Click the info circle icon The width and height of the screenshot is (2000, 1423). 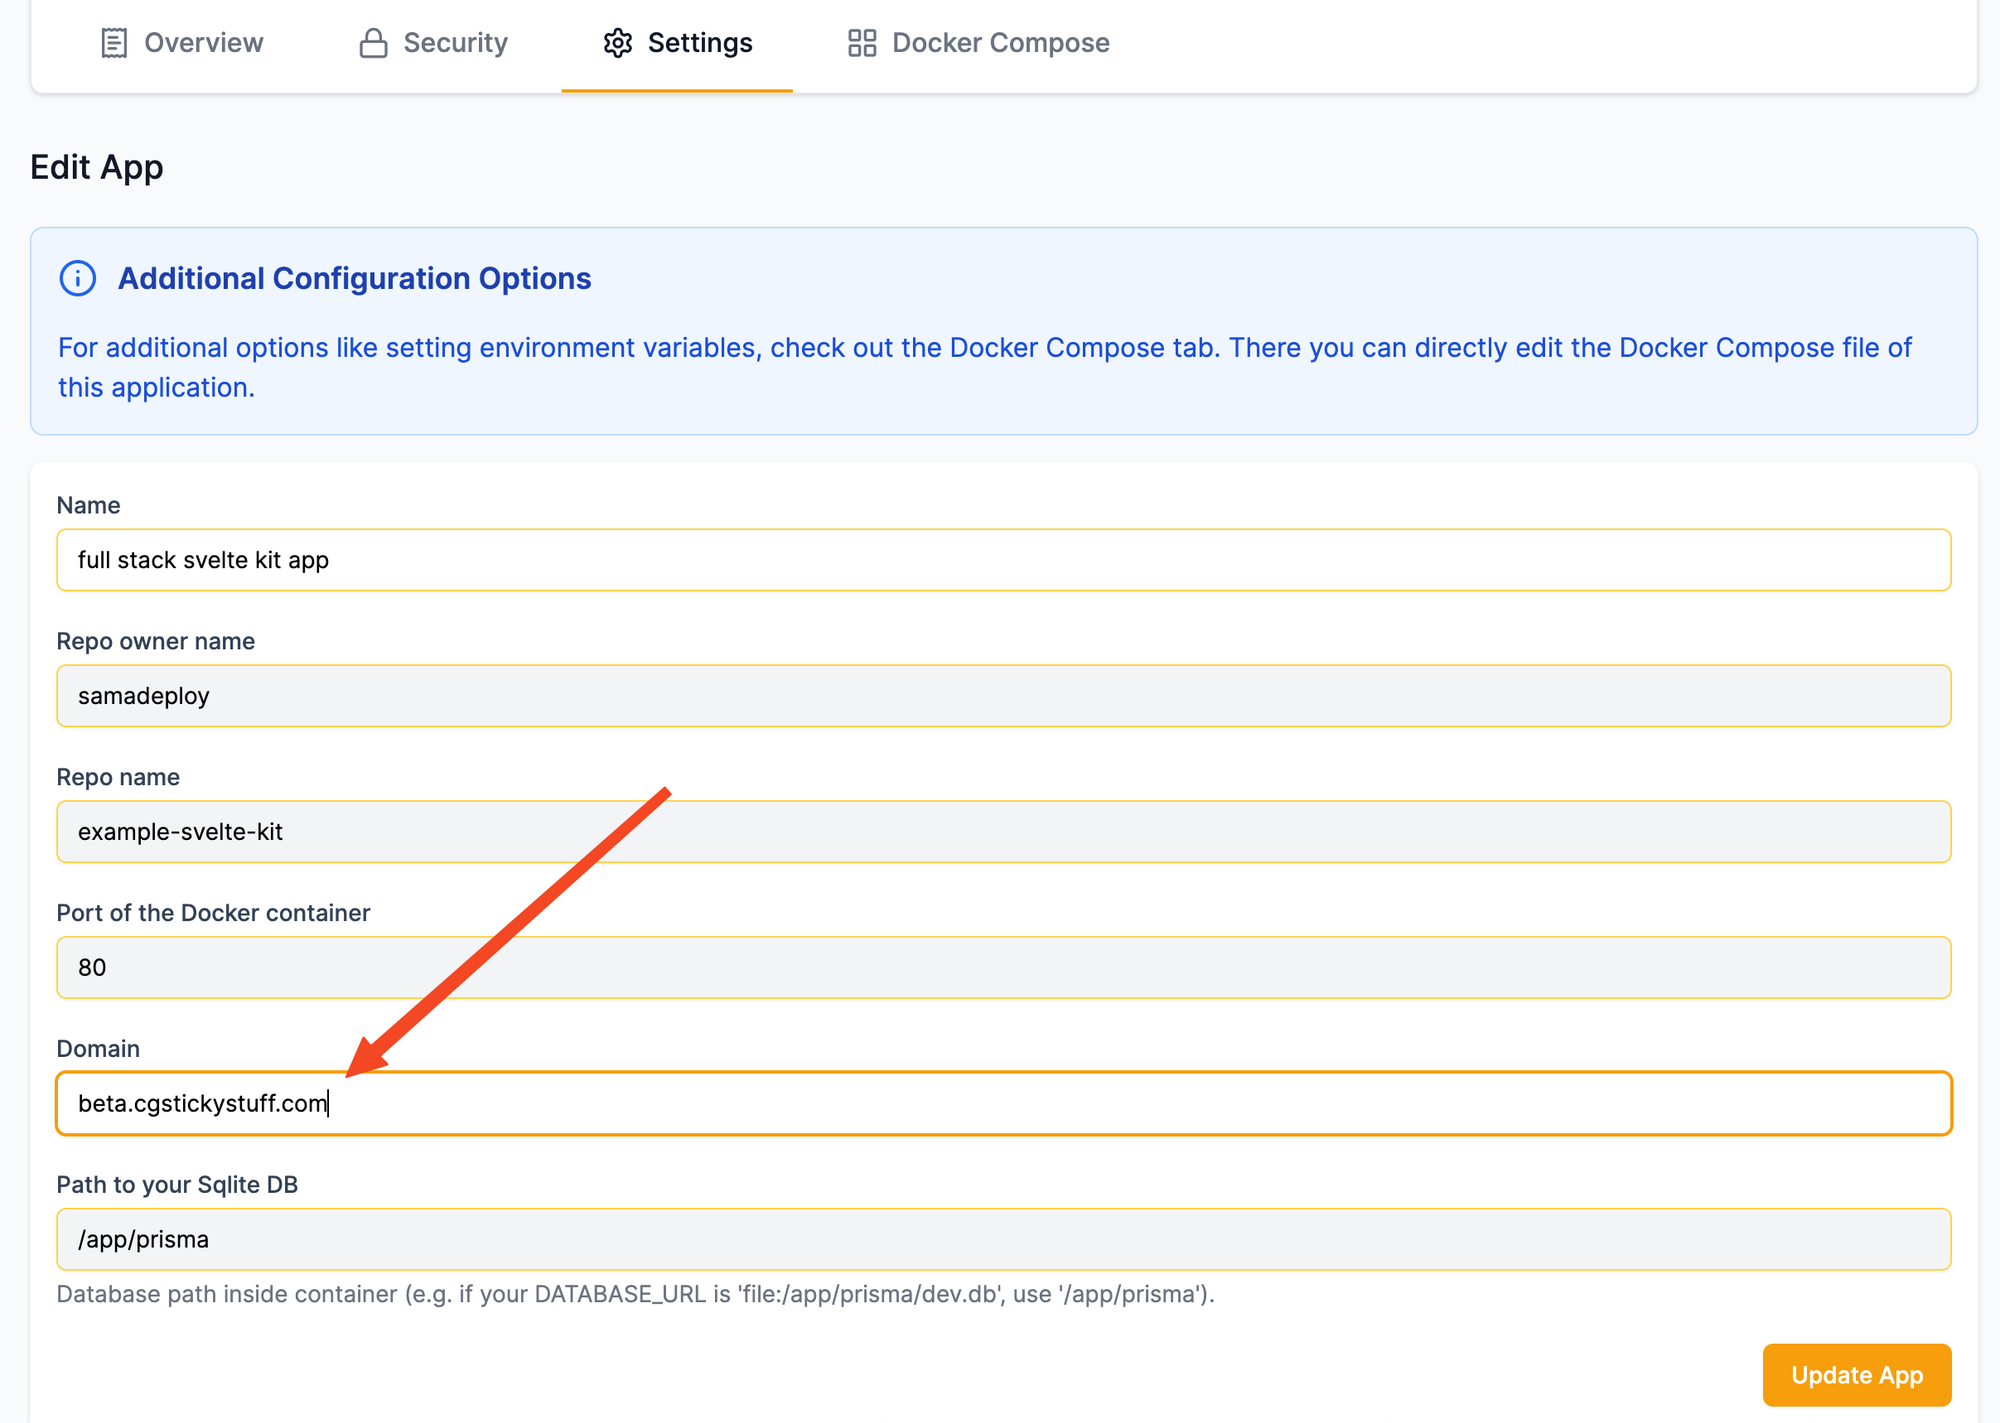78,278
